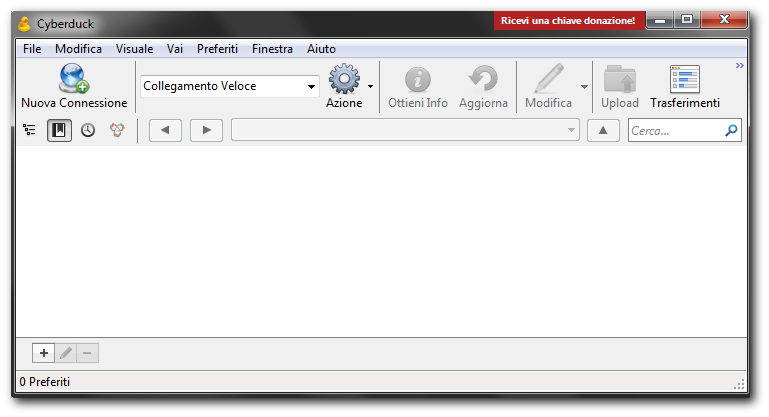769x417 pixels.
Task: Open the Azione dropdown arrow
Action: (370, 87)
